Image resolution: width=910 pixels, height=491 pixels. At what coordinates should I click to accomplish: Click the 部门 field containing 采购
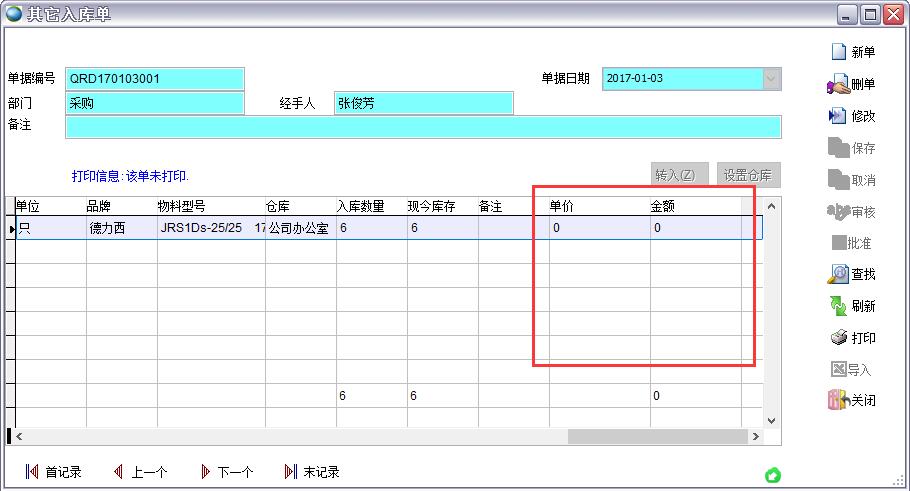pyautogui.click(x=154, y=103)
